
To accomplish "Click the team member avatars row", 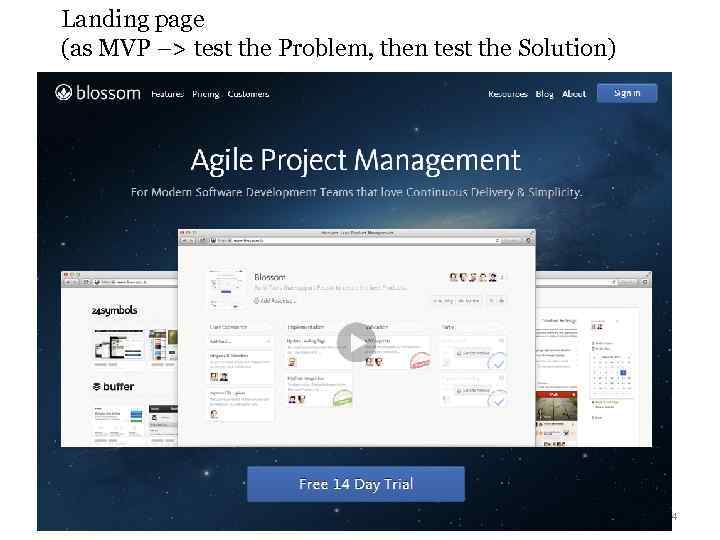I will click(475, 278).
